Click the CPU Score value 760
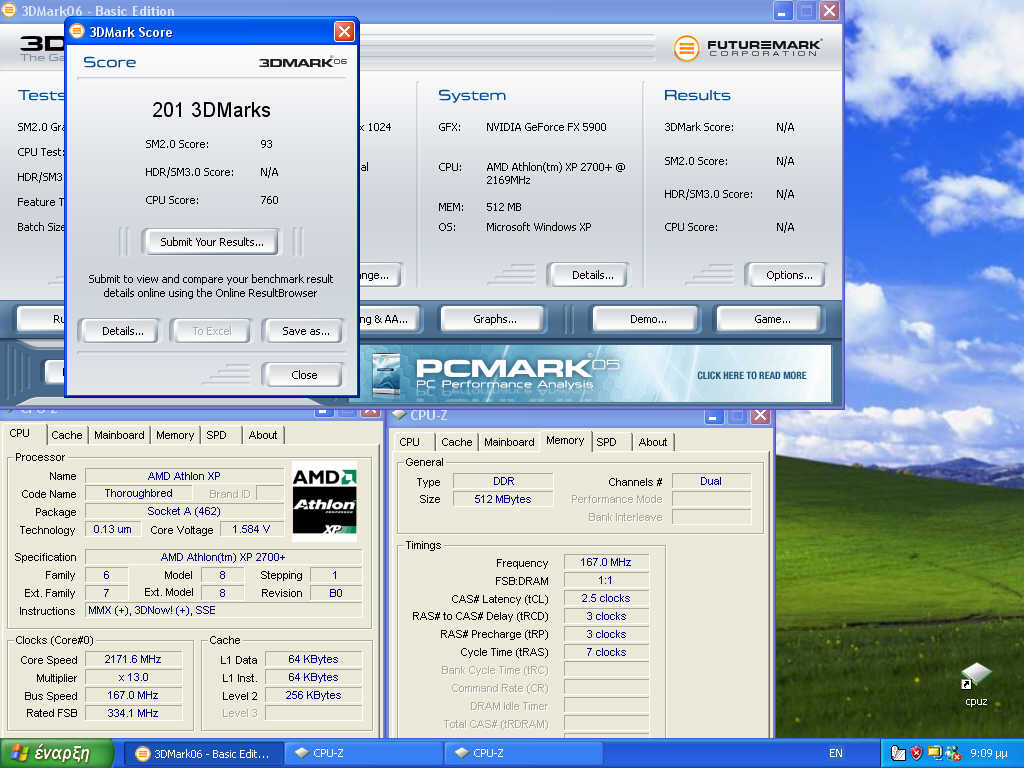 pos(269,200)
